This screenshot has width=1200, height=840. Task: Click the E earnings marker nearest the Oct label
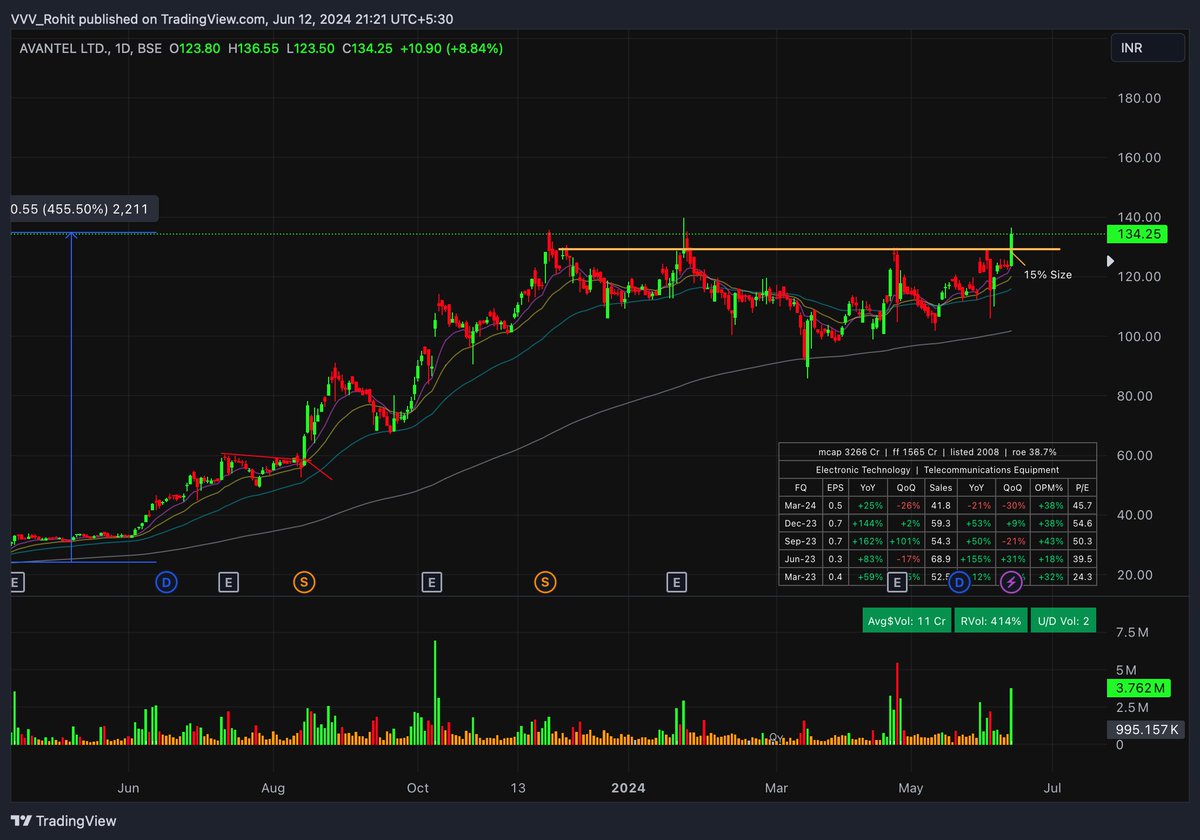(x=432, y=581)
